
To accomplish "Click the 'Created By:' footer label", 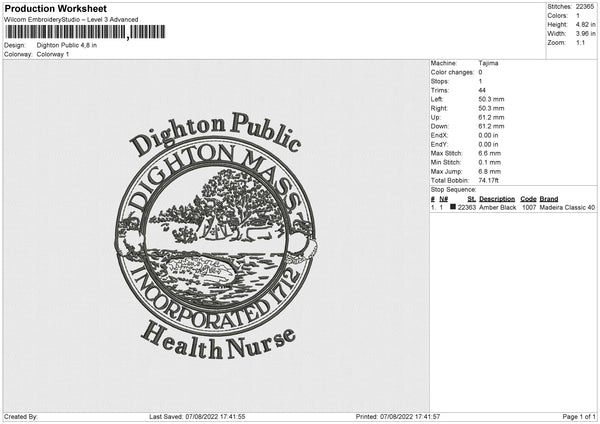I will tap(21, 417).
